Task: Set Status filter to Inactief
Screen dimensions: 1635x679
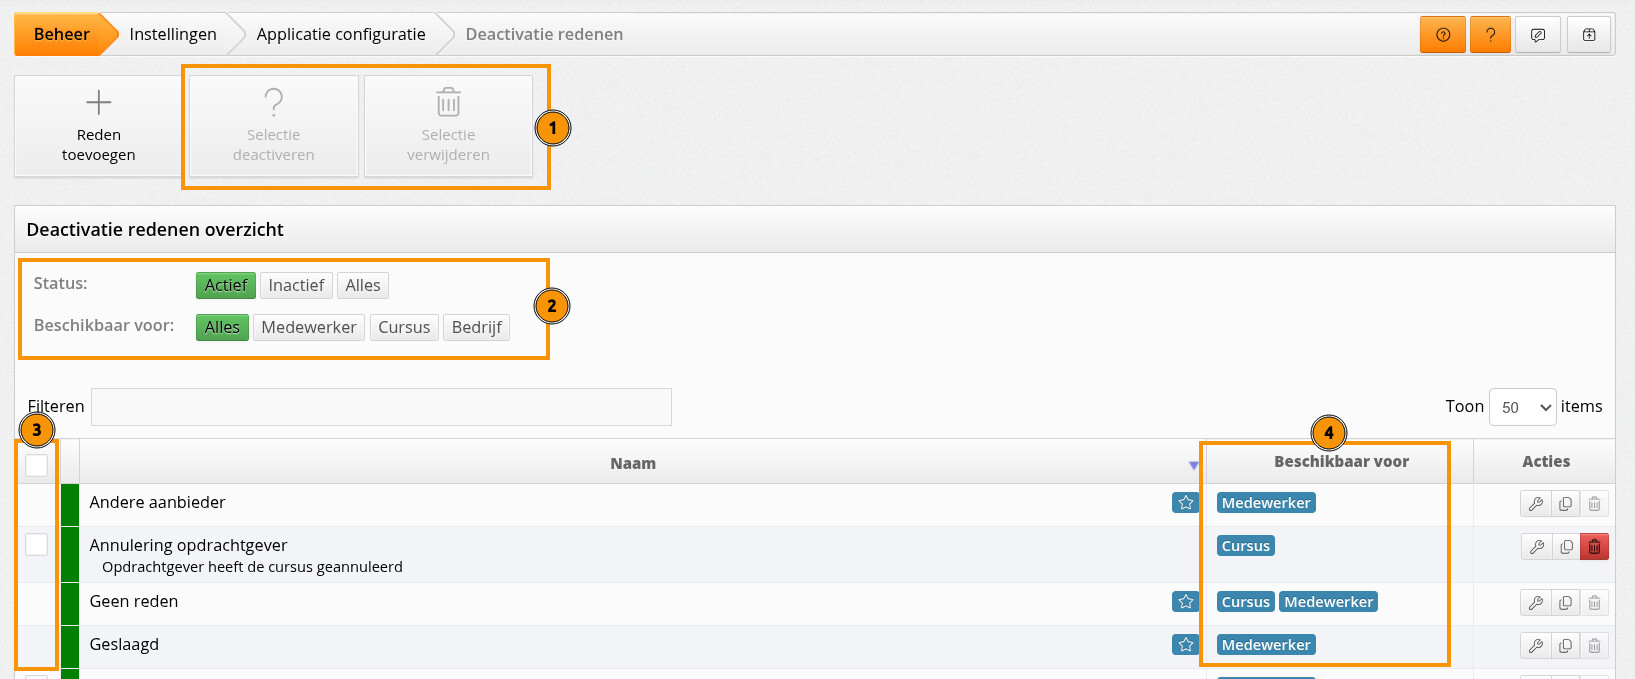Action: pyautogui.click(x=296, y=286)
